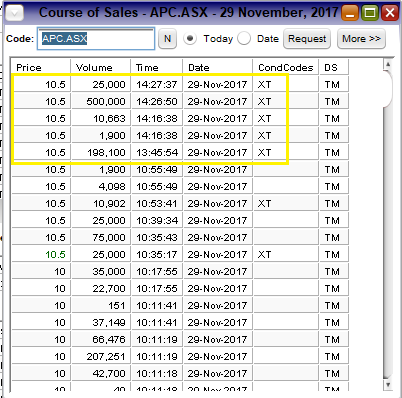Select price 10 in the 35,000 row
402x398 pixels.
click(41, 272)
